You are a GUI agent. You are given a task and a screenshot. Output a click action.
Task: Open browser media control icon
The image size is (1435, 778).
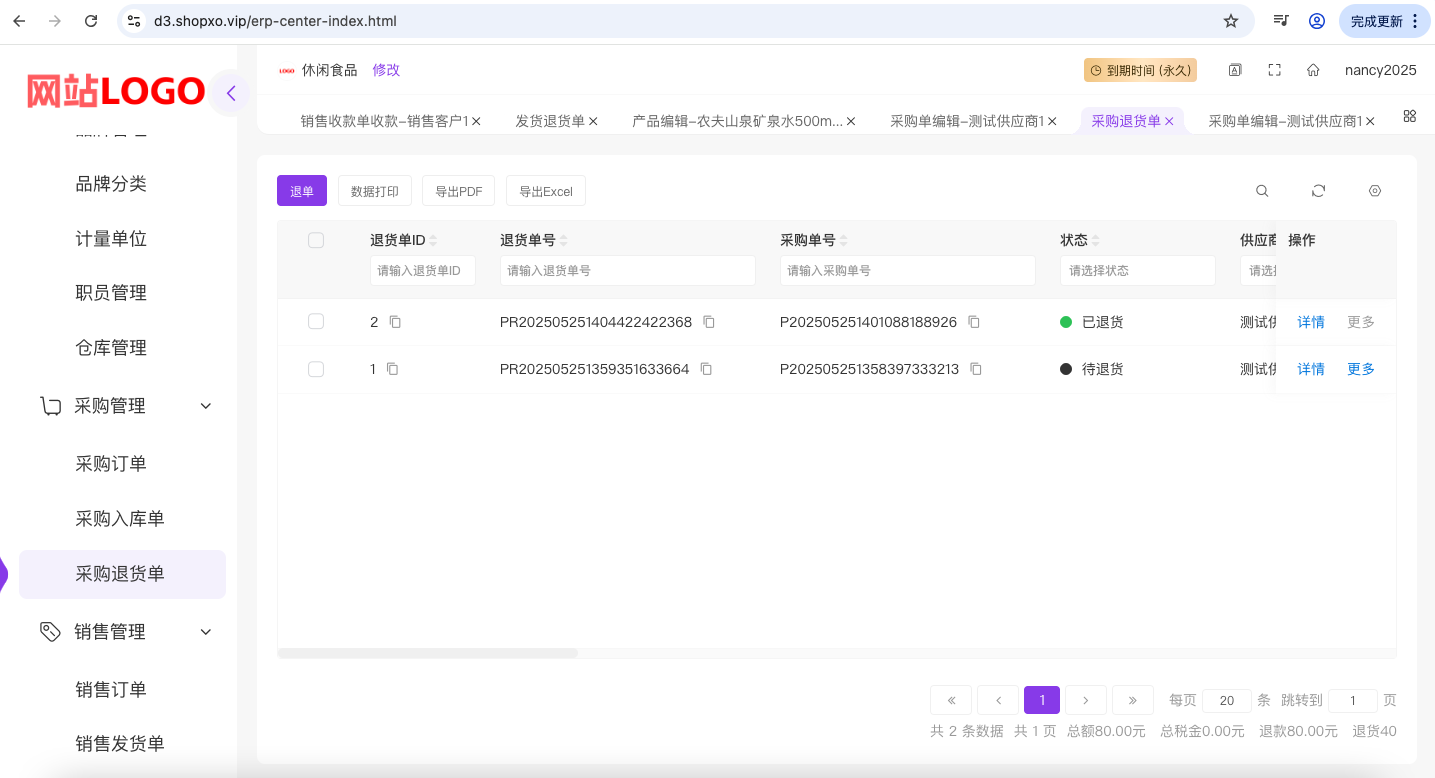[x=1280, y=21]
